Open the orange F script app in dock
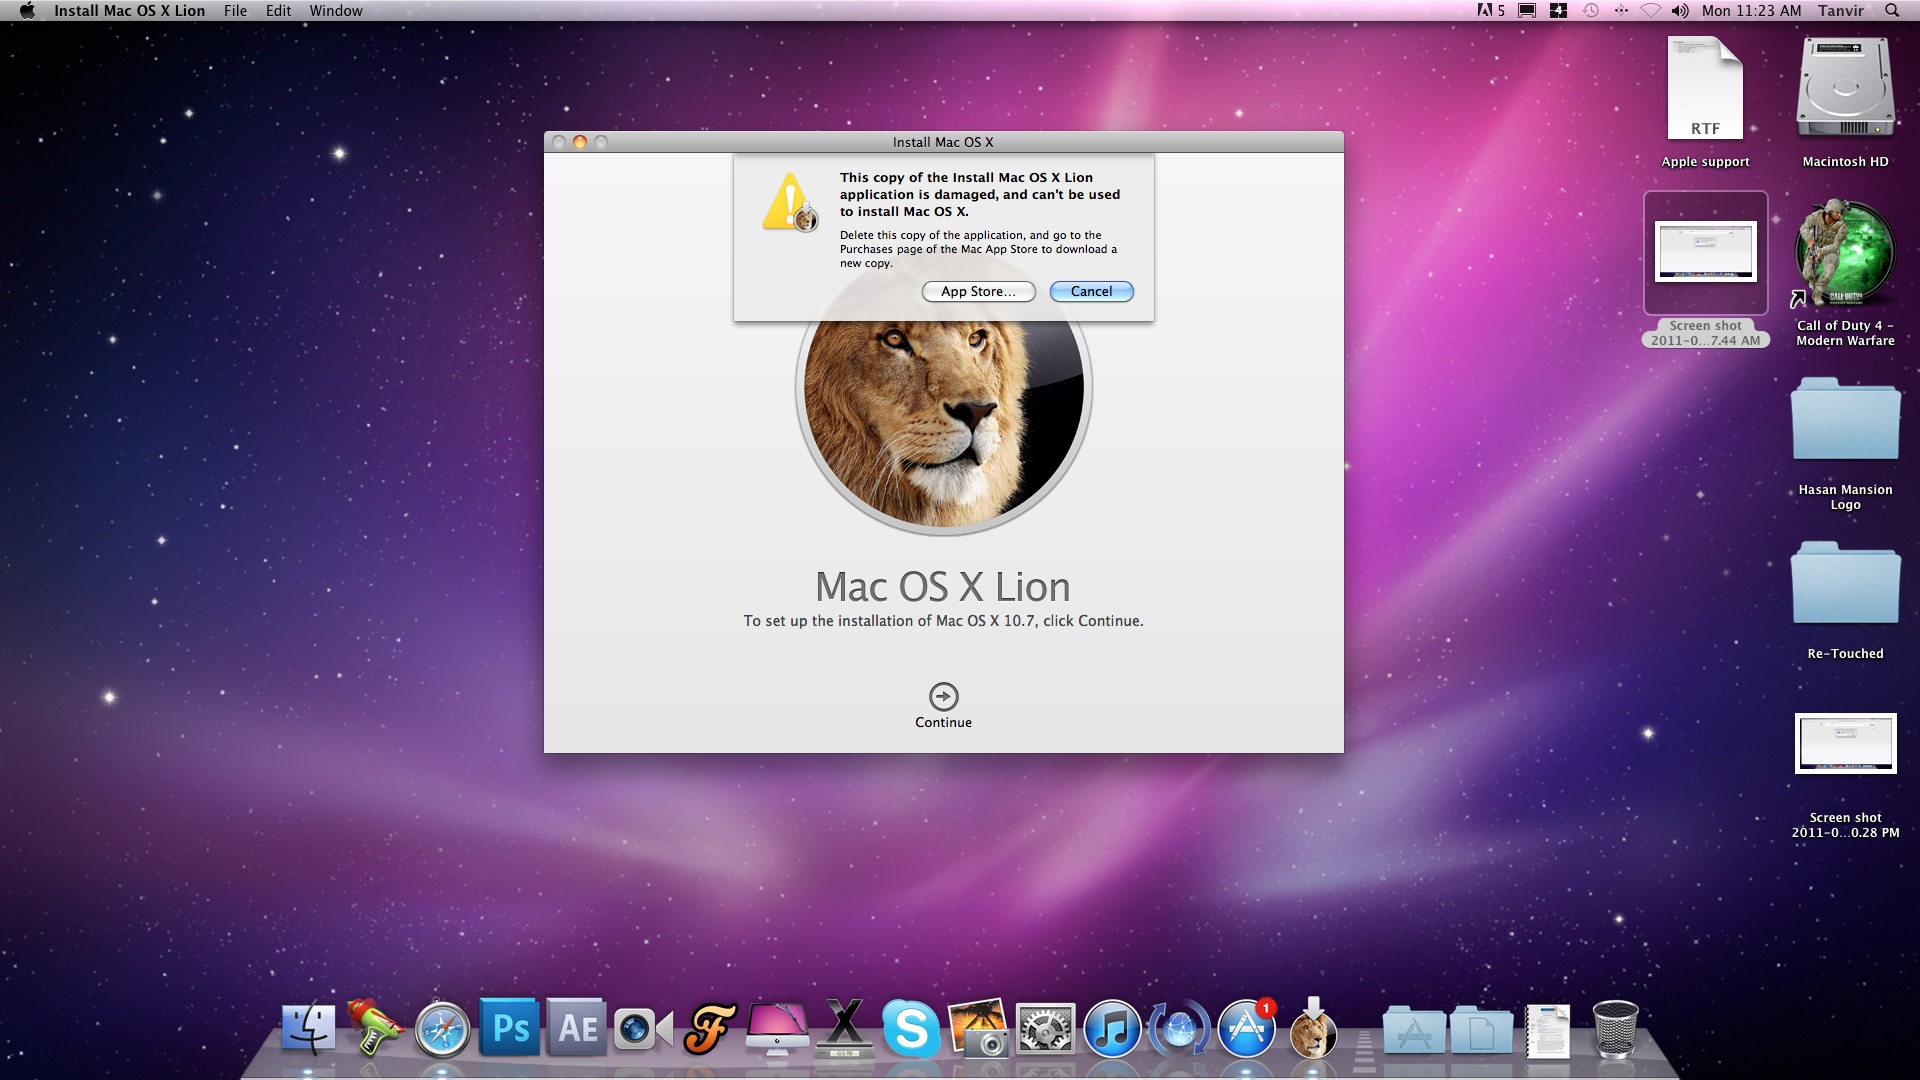The height and width of the screenshot is (1080, 1920). (710, 1028)
